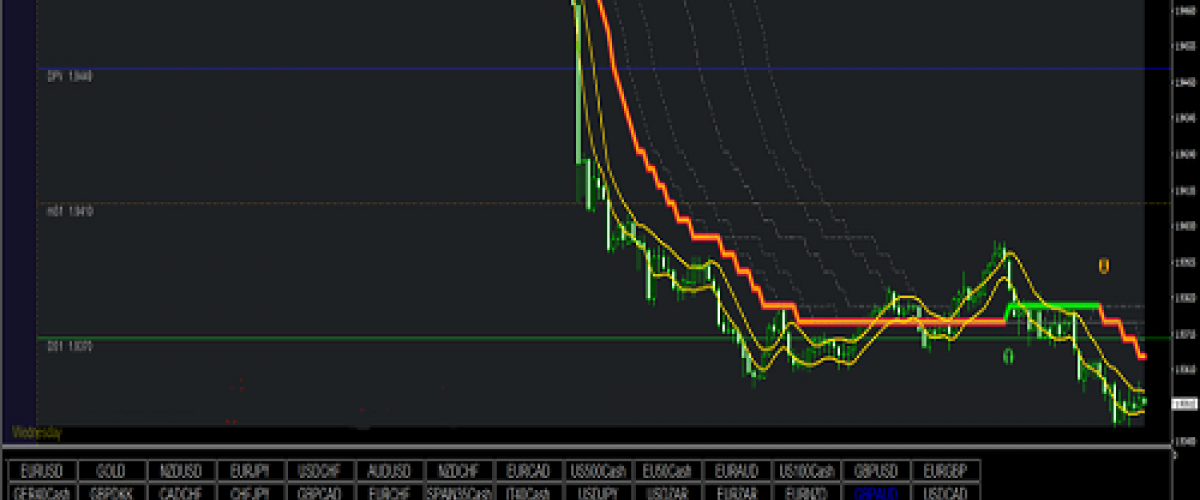Viewport: 1200px width, 500px height.
Task: Select NZDCHF from symbol panel
Action: [x=458, y=470]
